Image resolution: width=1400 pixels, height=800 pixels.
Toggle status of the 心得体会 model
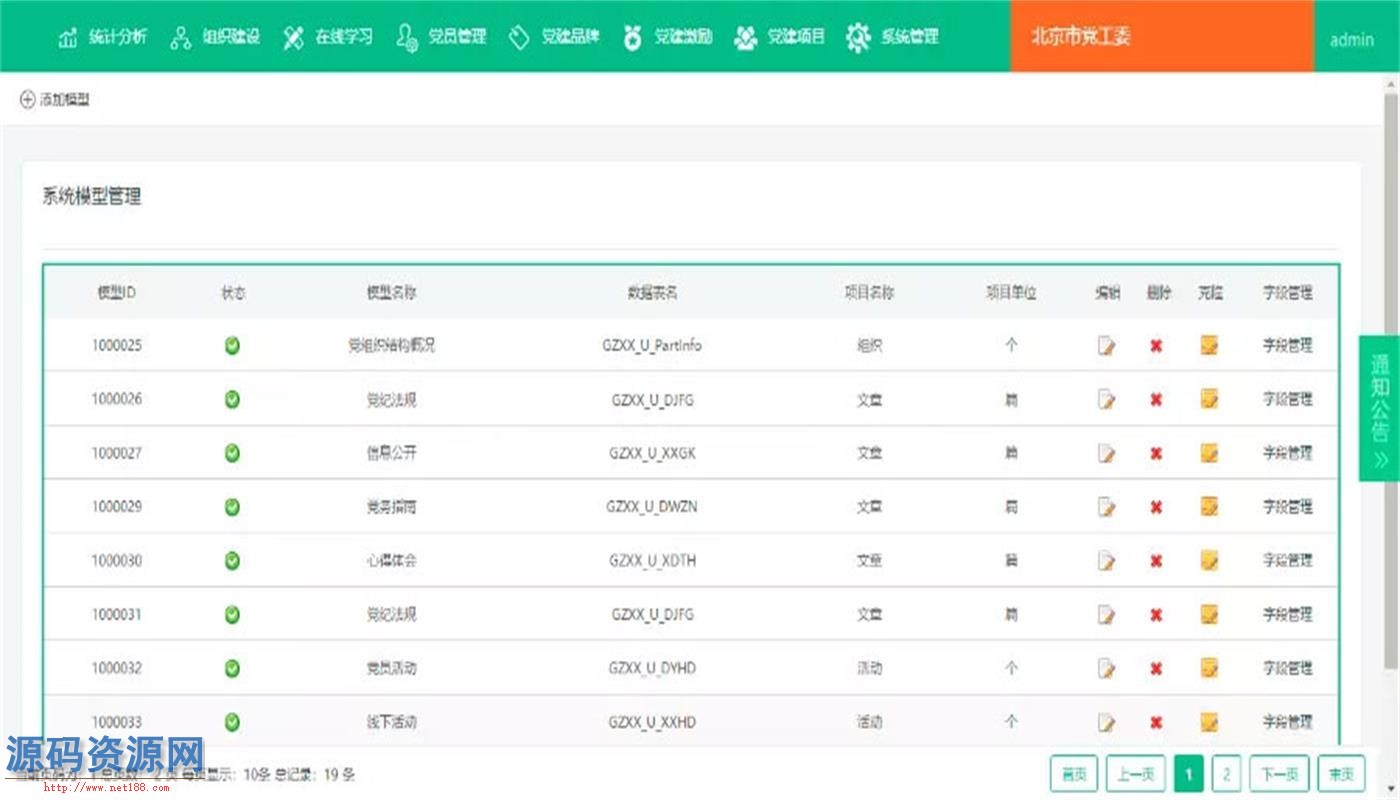[x=232, y=561]
